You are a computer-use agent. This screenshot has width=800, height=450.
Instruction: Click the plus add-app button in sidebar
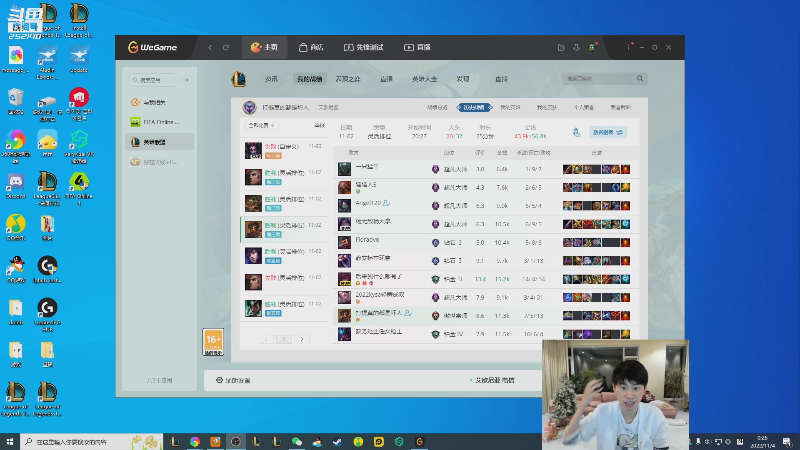[x=187, y=80]
